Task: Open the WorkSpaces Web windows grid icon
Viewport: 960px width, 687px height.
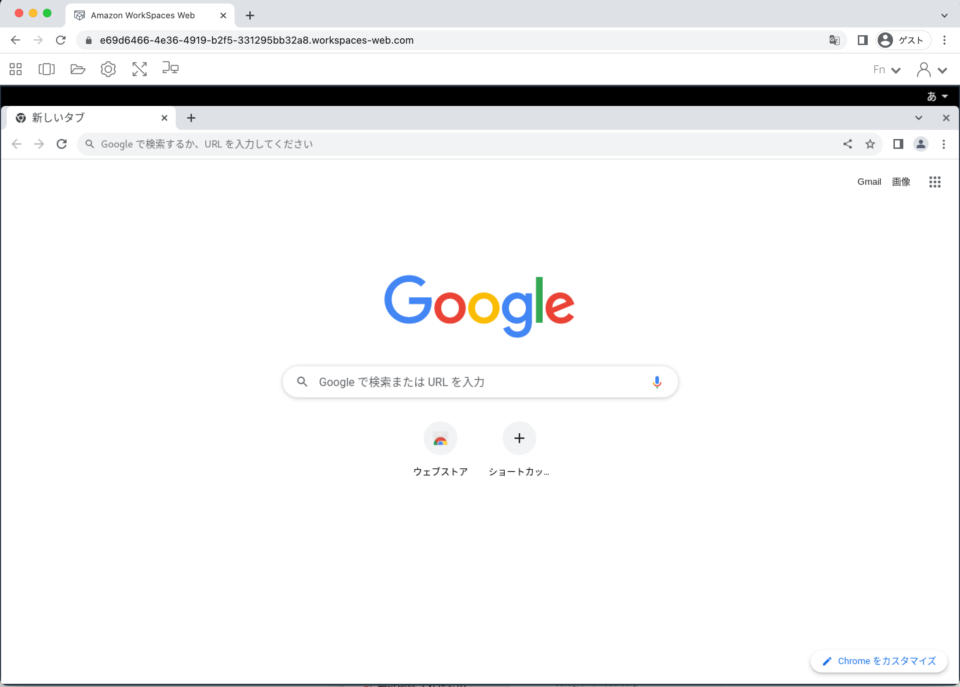Action: (16, 69)
